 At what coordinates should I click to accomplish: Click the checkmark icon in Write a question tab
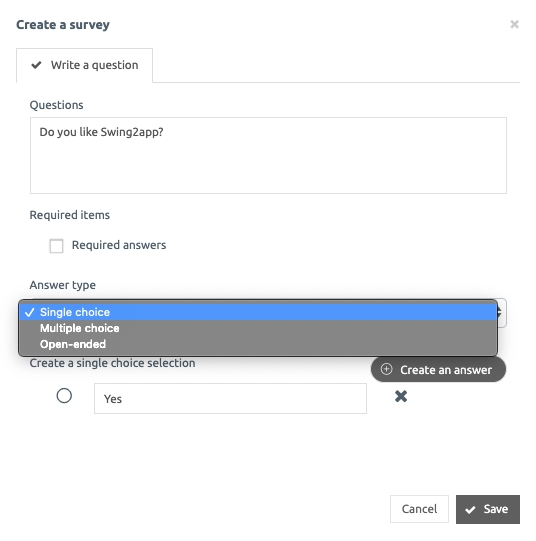36,65
